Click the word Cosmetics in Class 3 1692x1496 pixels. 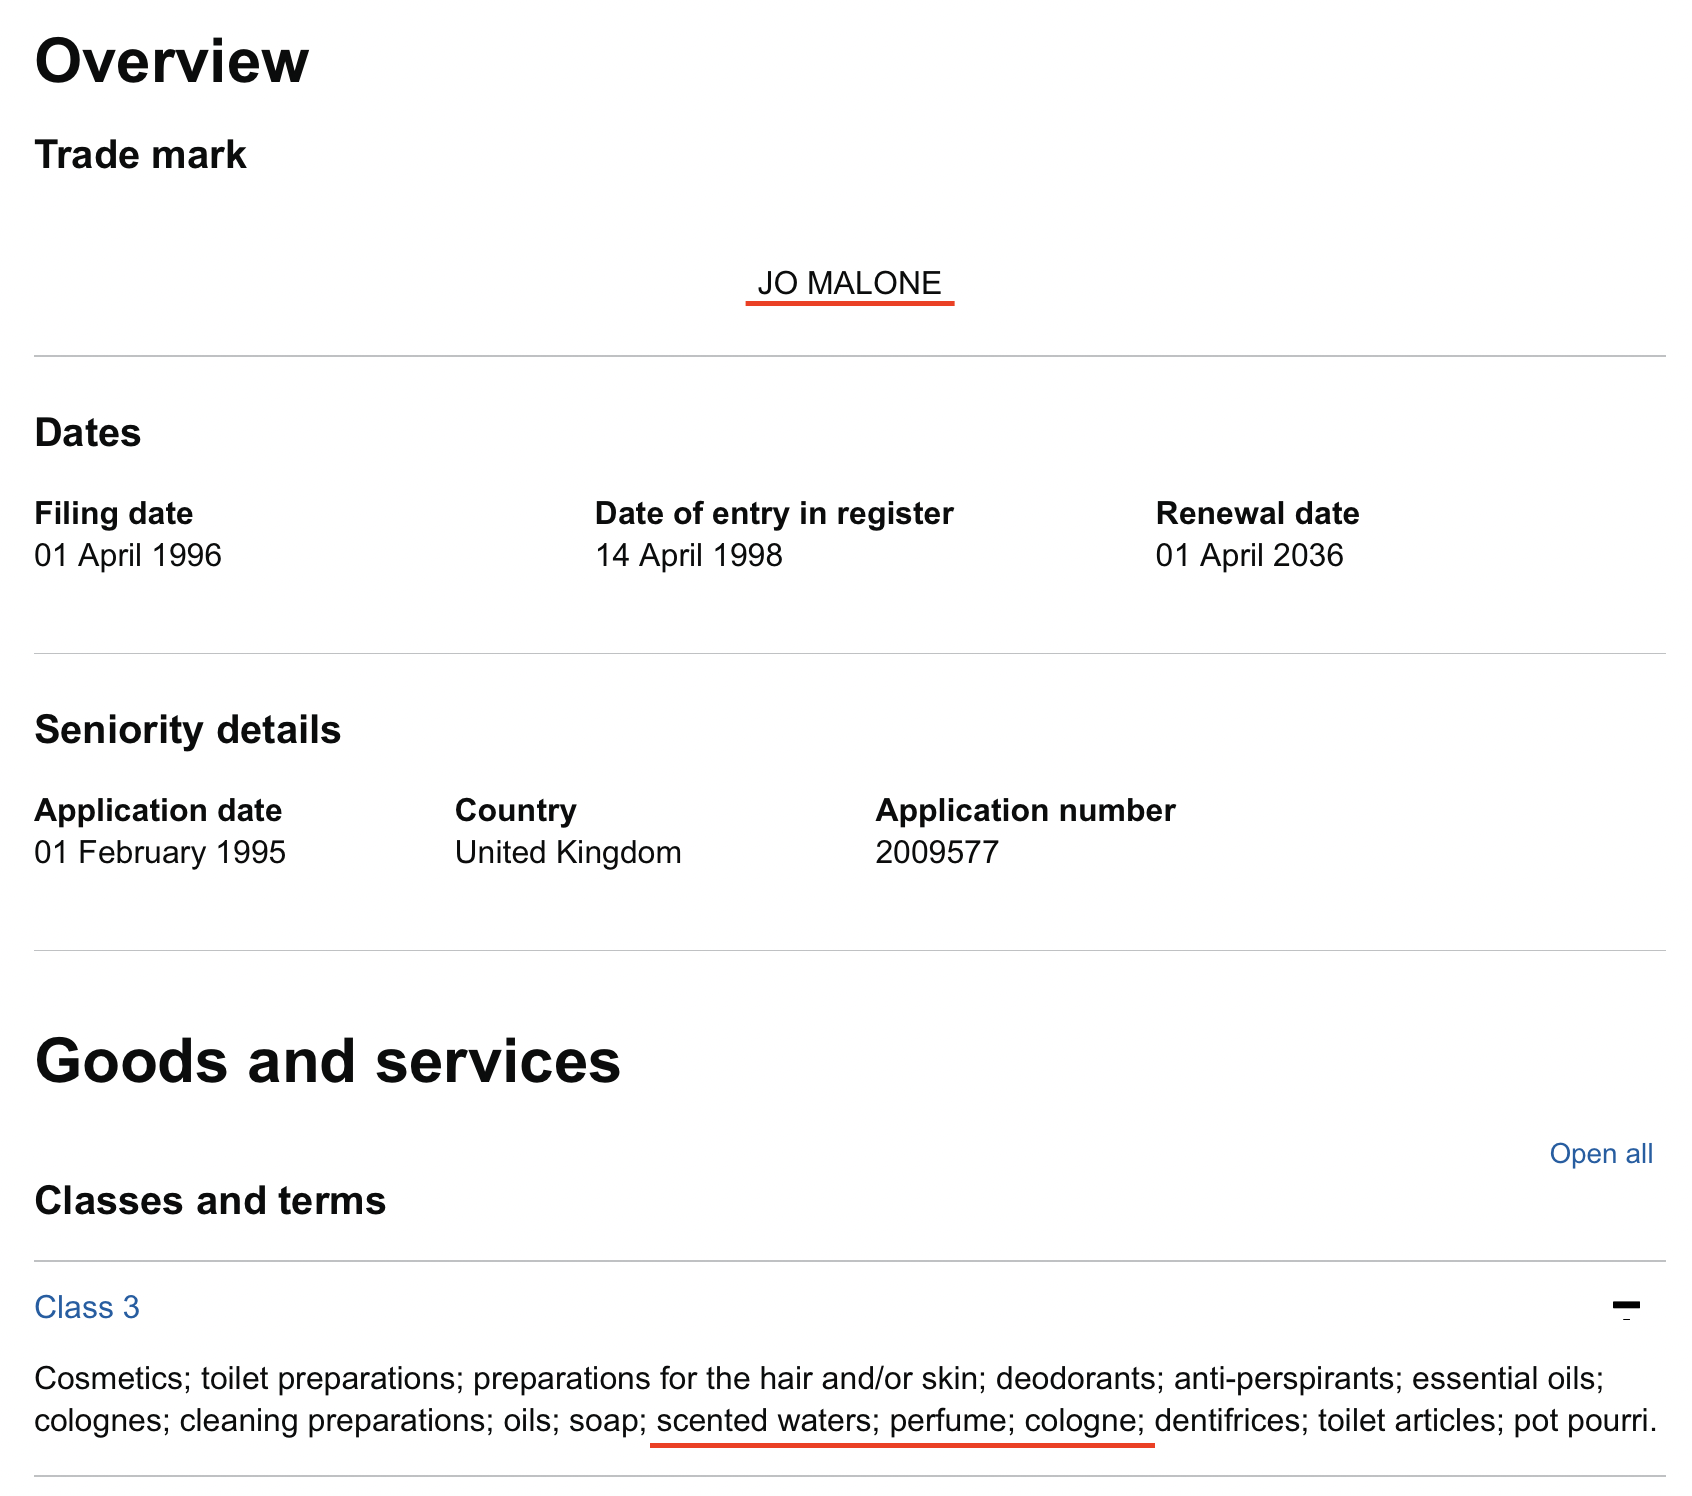110,1378
